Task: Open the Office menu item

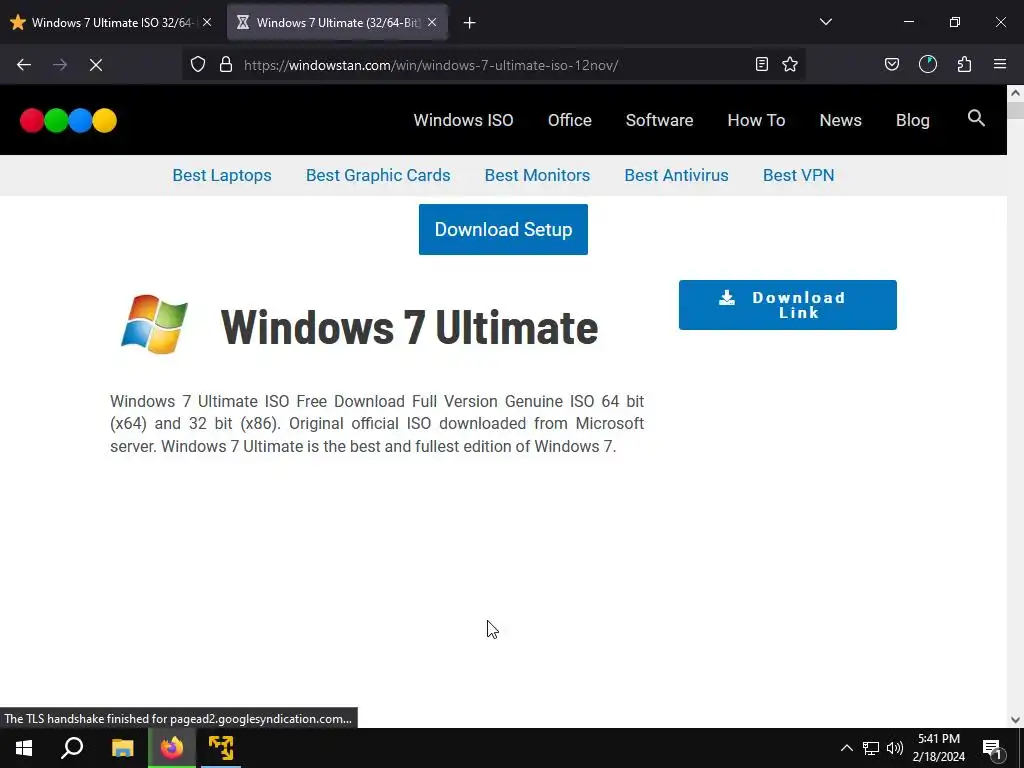Action: pos(569,120)
